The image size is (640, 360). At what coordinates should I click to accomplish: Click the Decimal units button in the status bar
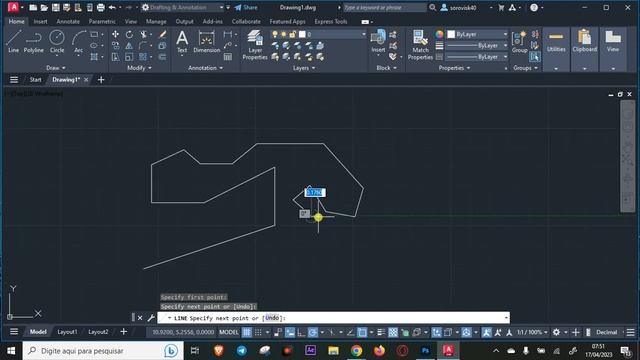tap(606, 332)
